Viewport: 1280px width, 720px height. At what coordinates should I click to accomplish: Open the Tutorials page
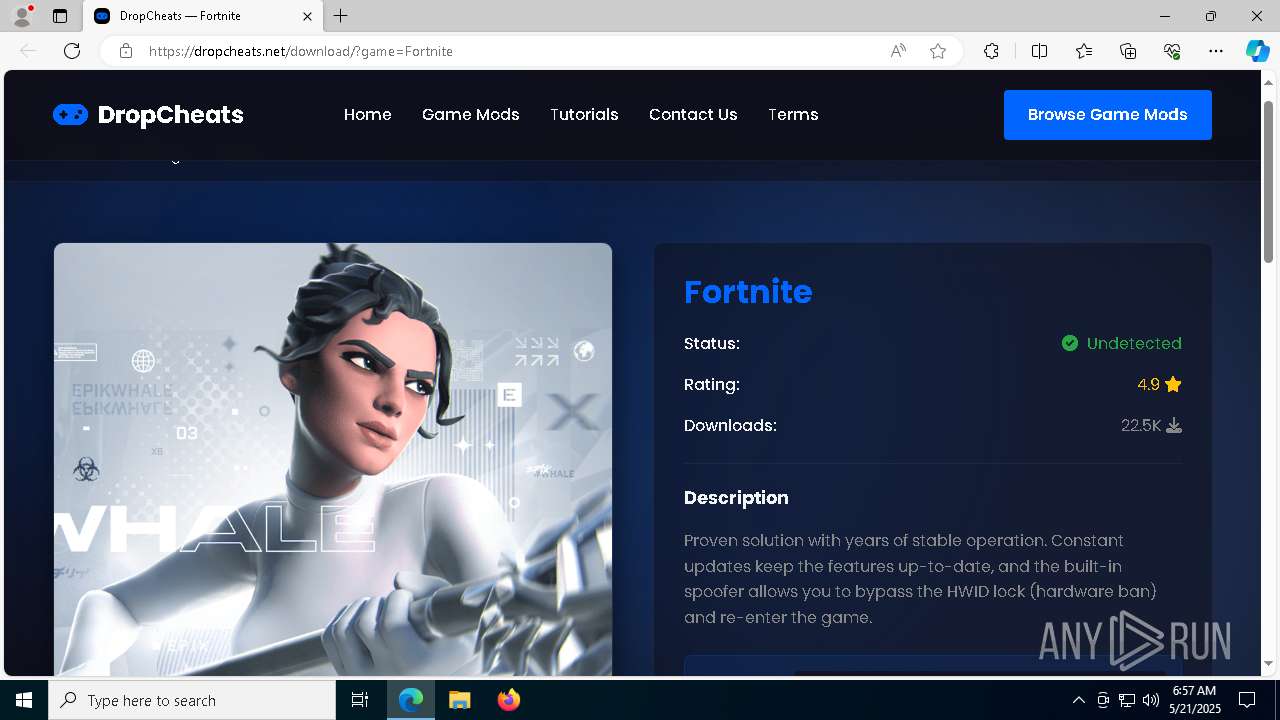(584, 115)
